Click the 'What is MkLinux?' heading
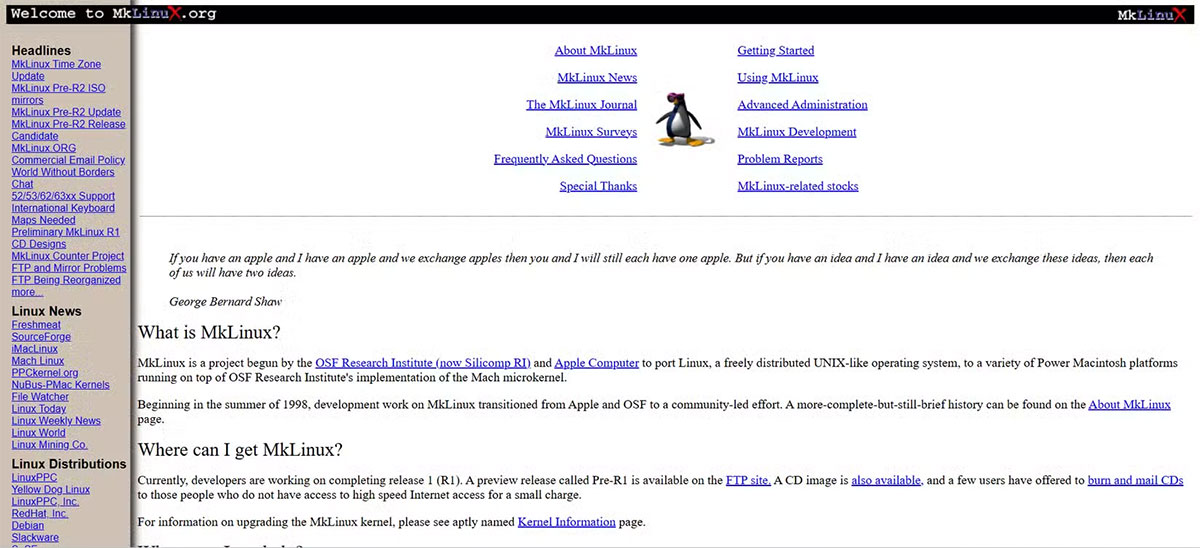Viewport: 1200px width, 548px height. coord(209,333)
